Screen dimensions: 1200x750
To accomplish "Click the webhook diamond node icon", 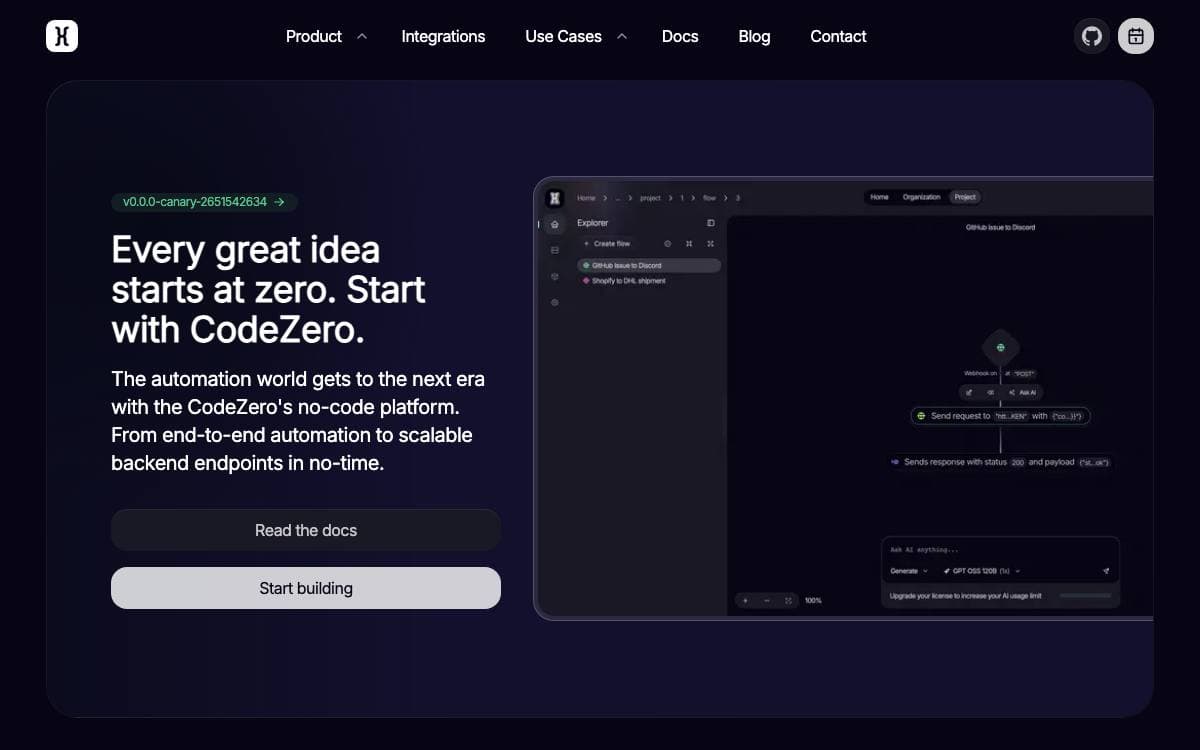I will coord(1000,348).
